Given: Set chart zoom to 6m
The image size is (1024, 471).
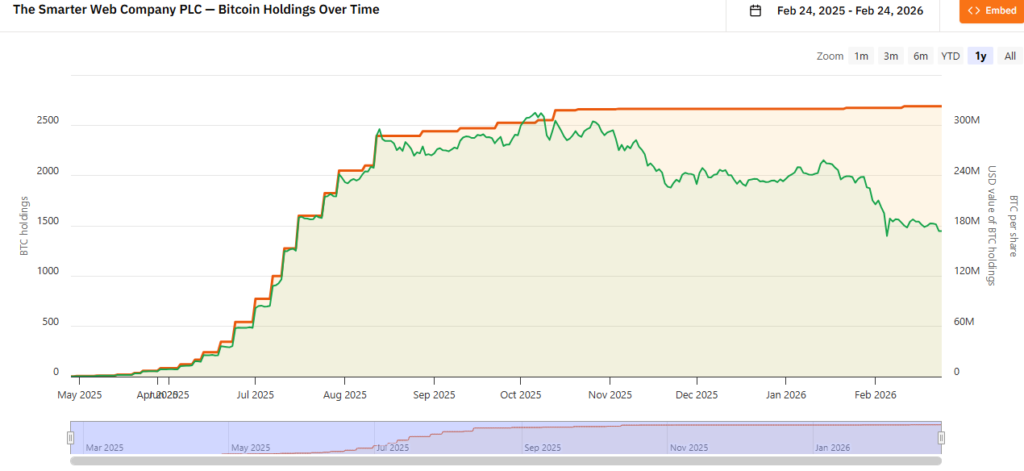Looking at the screenshot, I should tap(920, 56).
